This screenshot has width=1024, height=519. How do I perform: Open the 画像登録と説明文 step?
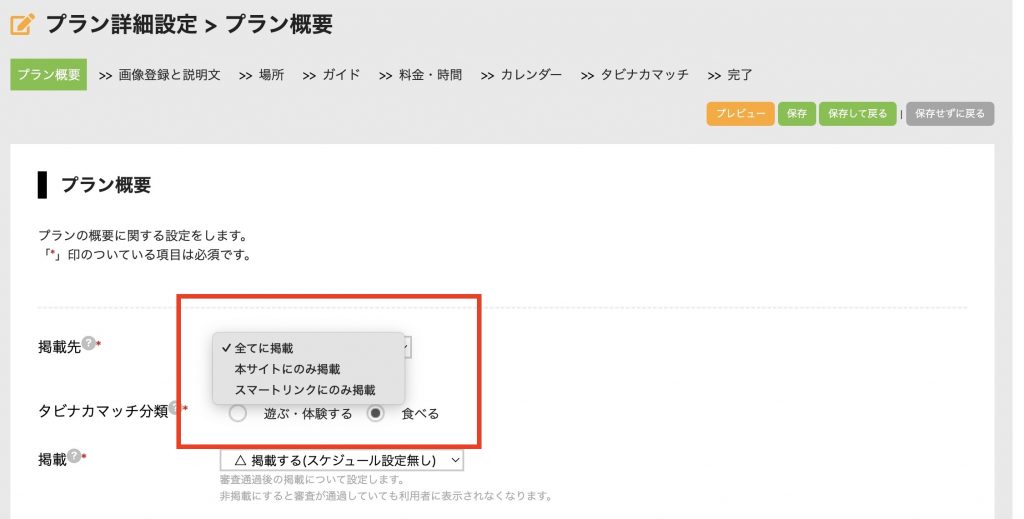(x=169, y=75)
